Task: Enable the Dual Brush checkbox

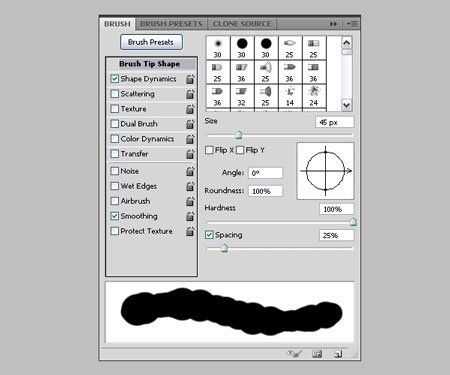Action: pos(114,124)
